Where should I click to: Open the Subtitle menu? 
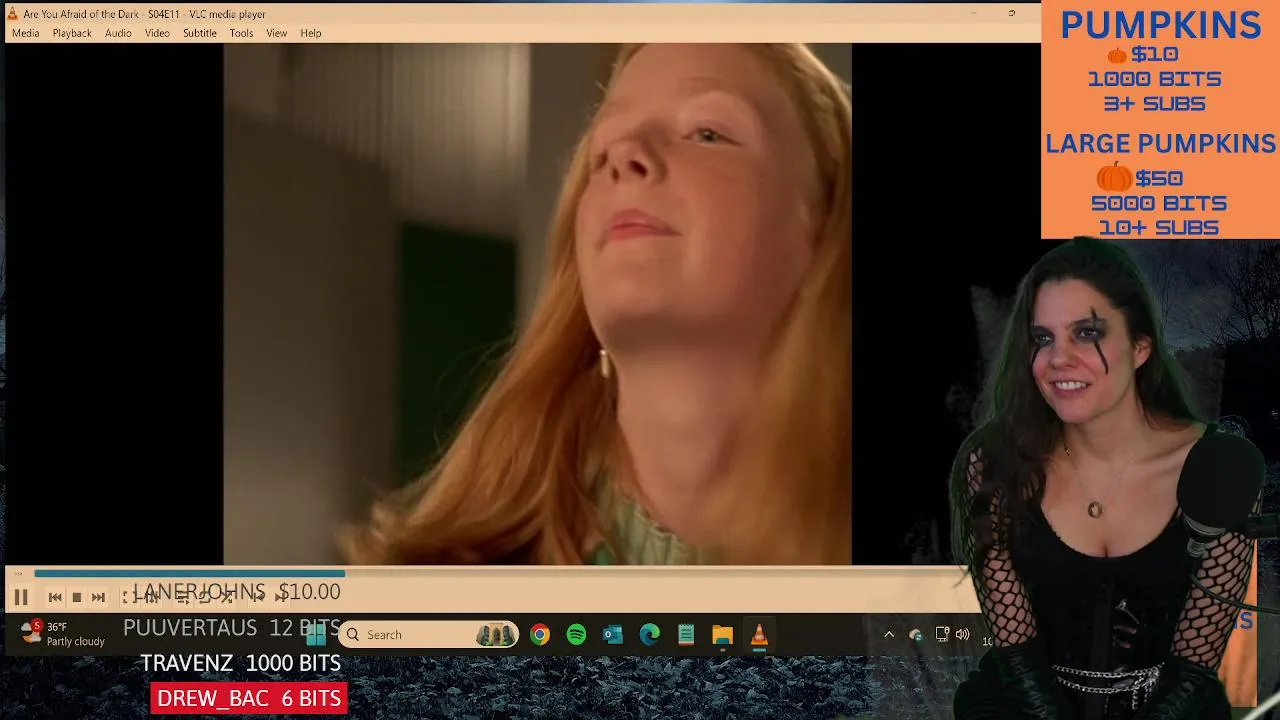(200, 33)
